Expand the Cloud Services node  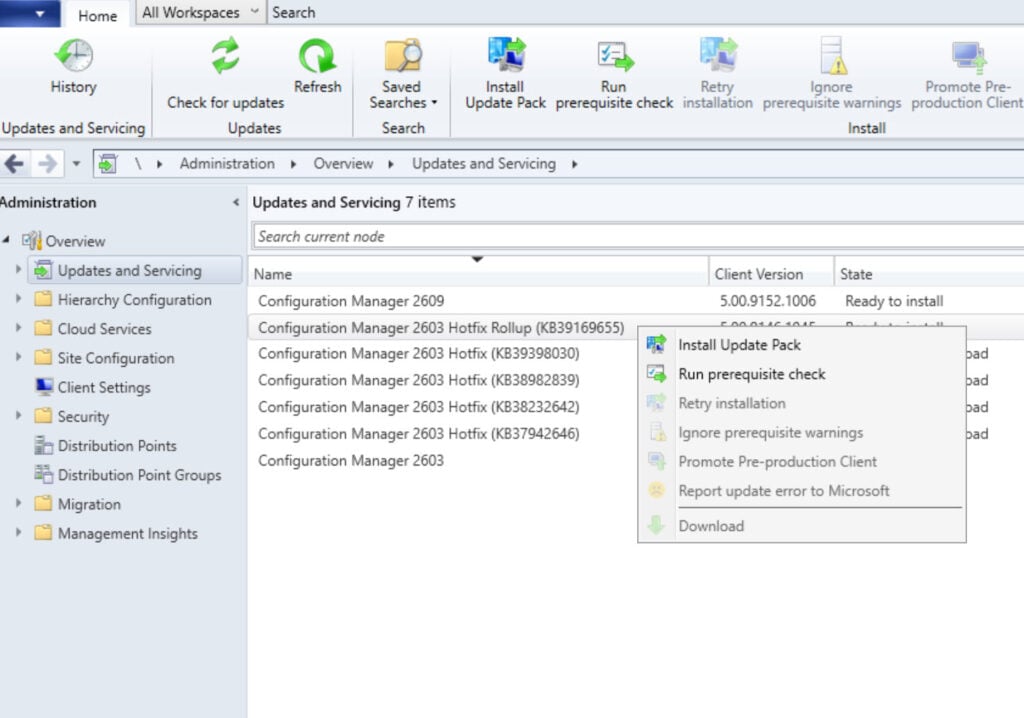[18, 327]
